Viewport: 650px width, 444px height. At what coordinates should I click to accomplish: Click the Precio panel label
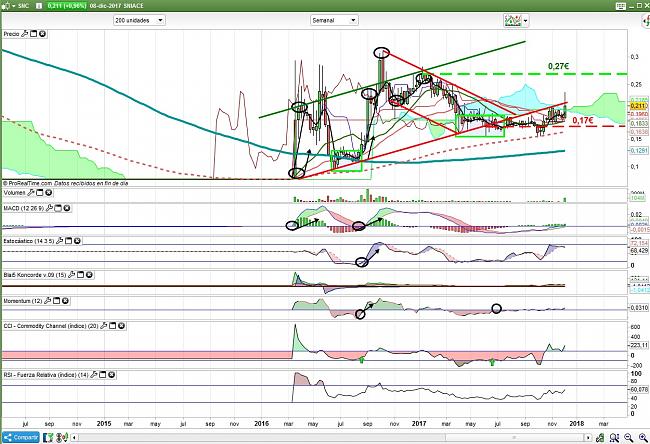pos(11,34)
